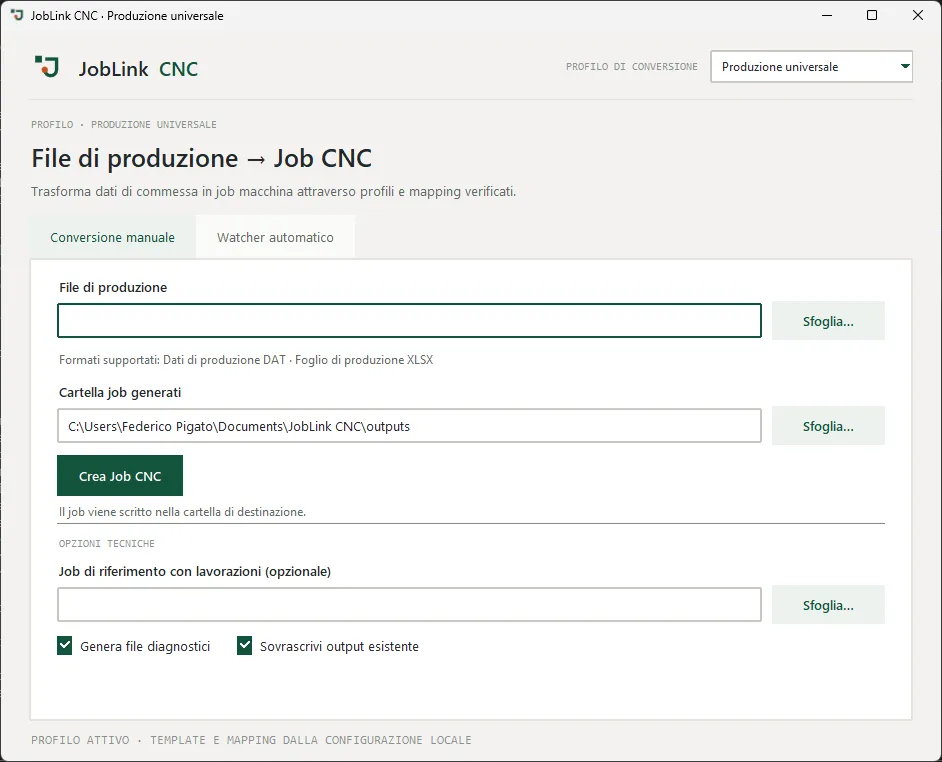
Task: Maximize the JobLink CNC window
Action: [x=872, y=15]
